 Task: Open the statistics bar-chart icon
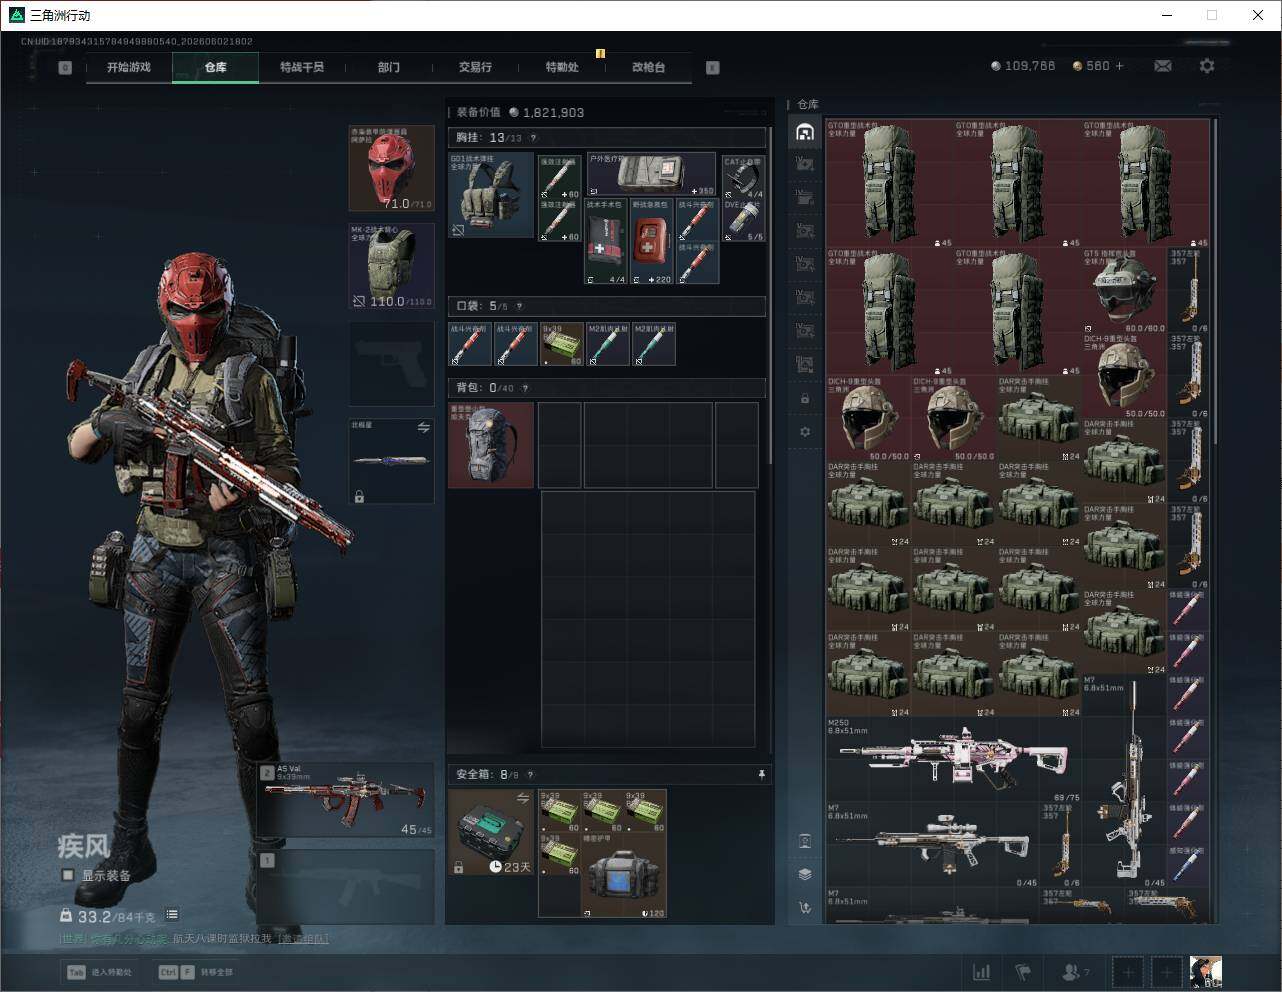click(982, 972)
